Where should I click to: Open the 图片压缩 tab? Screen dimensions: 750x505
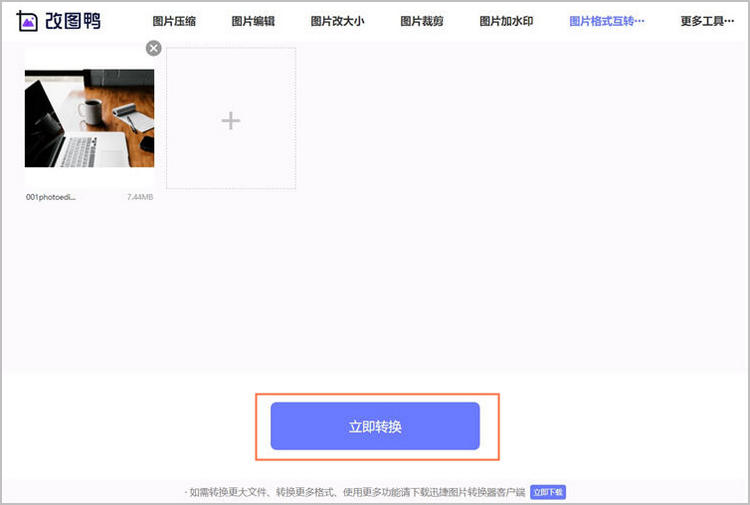pyautogui.click(x=174, y=21)
